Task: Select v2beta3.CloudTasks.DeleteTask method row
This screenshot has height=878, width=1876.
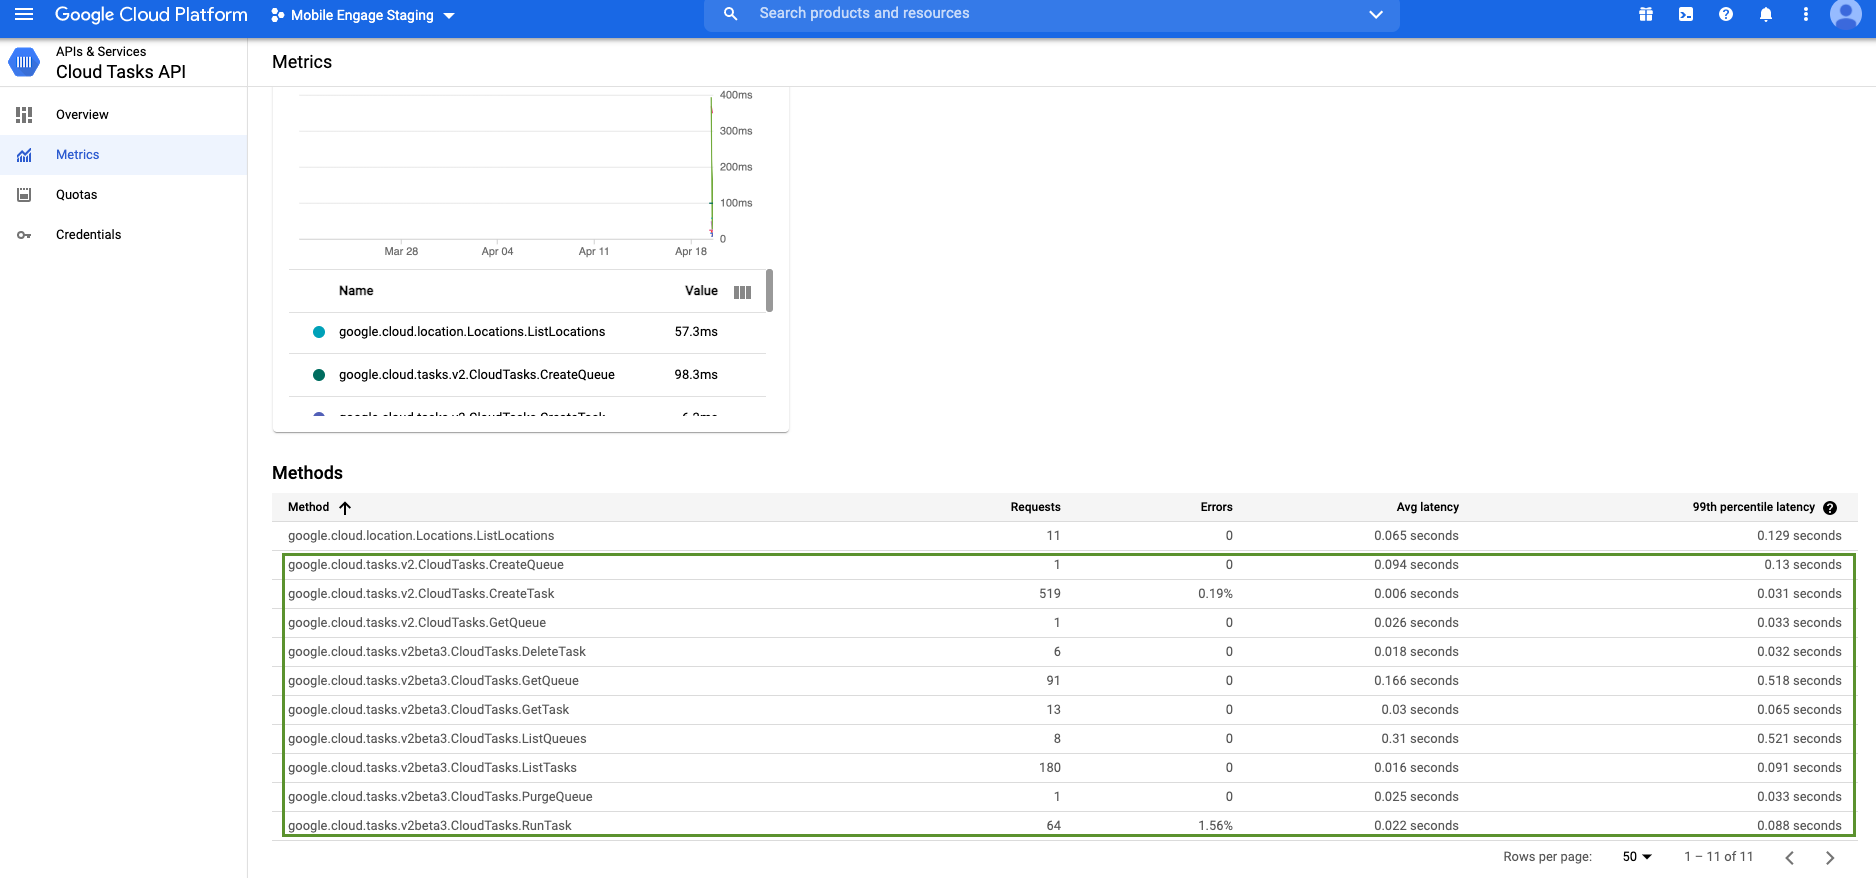Action: (1064, 652)
